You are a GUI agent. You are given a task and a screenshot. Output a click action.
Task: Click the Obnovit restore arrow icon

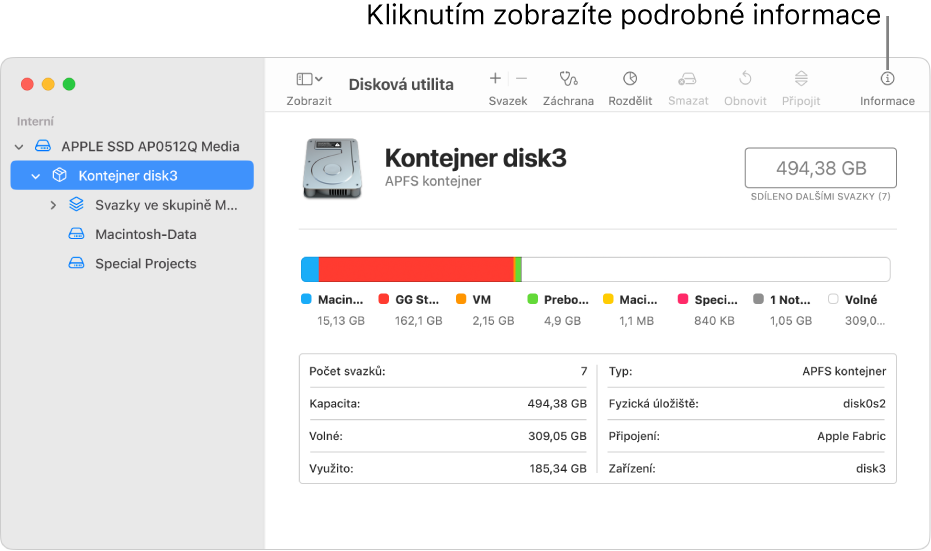point(745,78)
